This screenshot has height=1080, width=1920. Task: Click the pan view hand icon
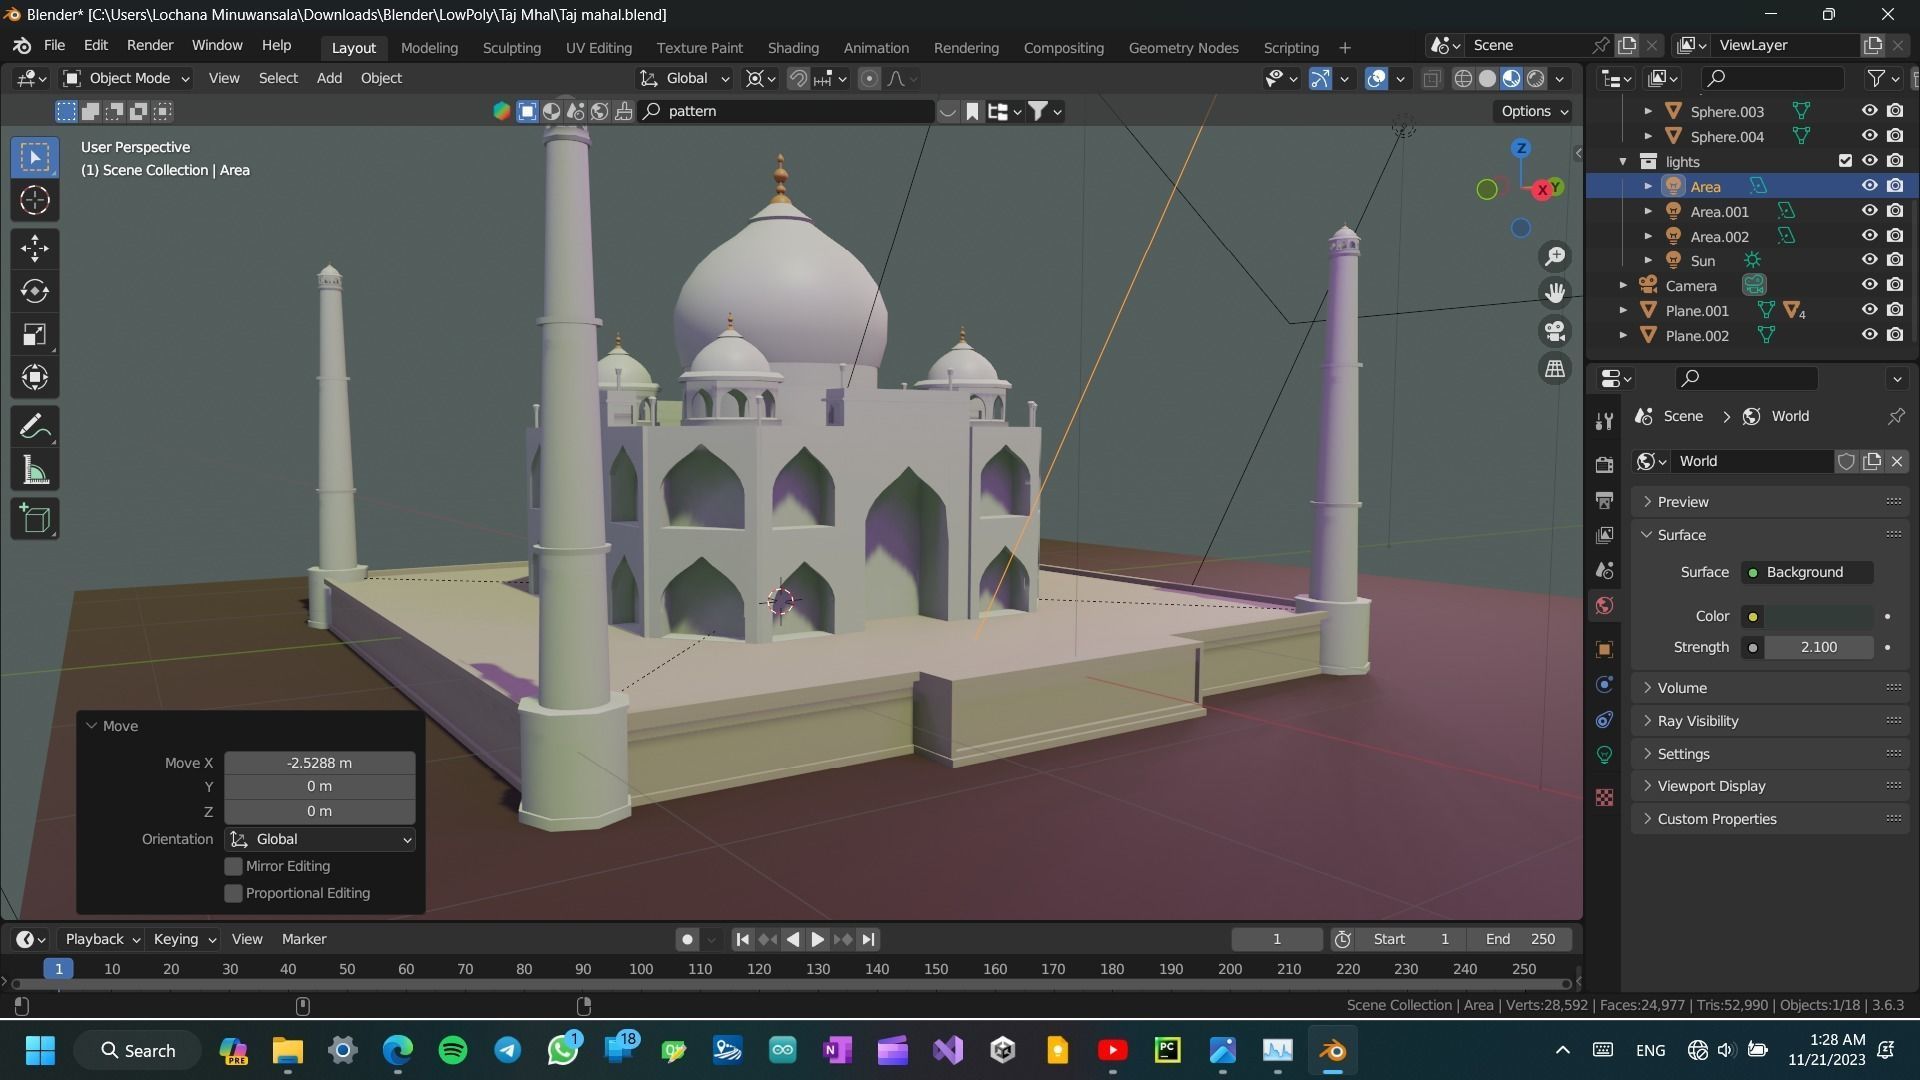(1555, 293)
